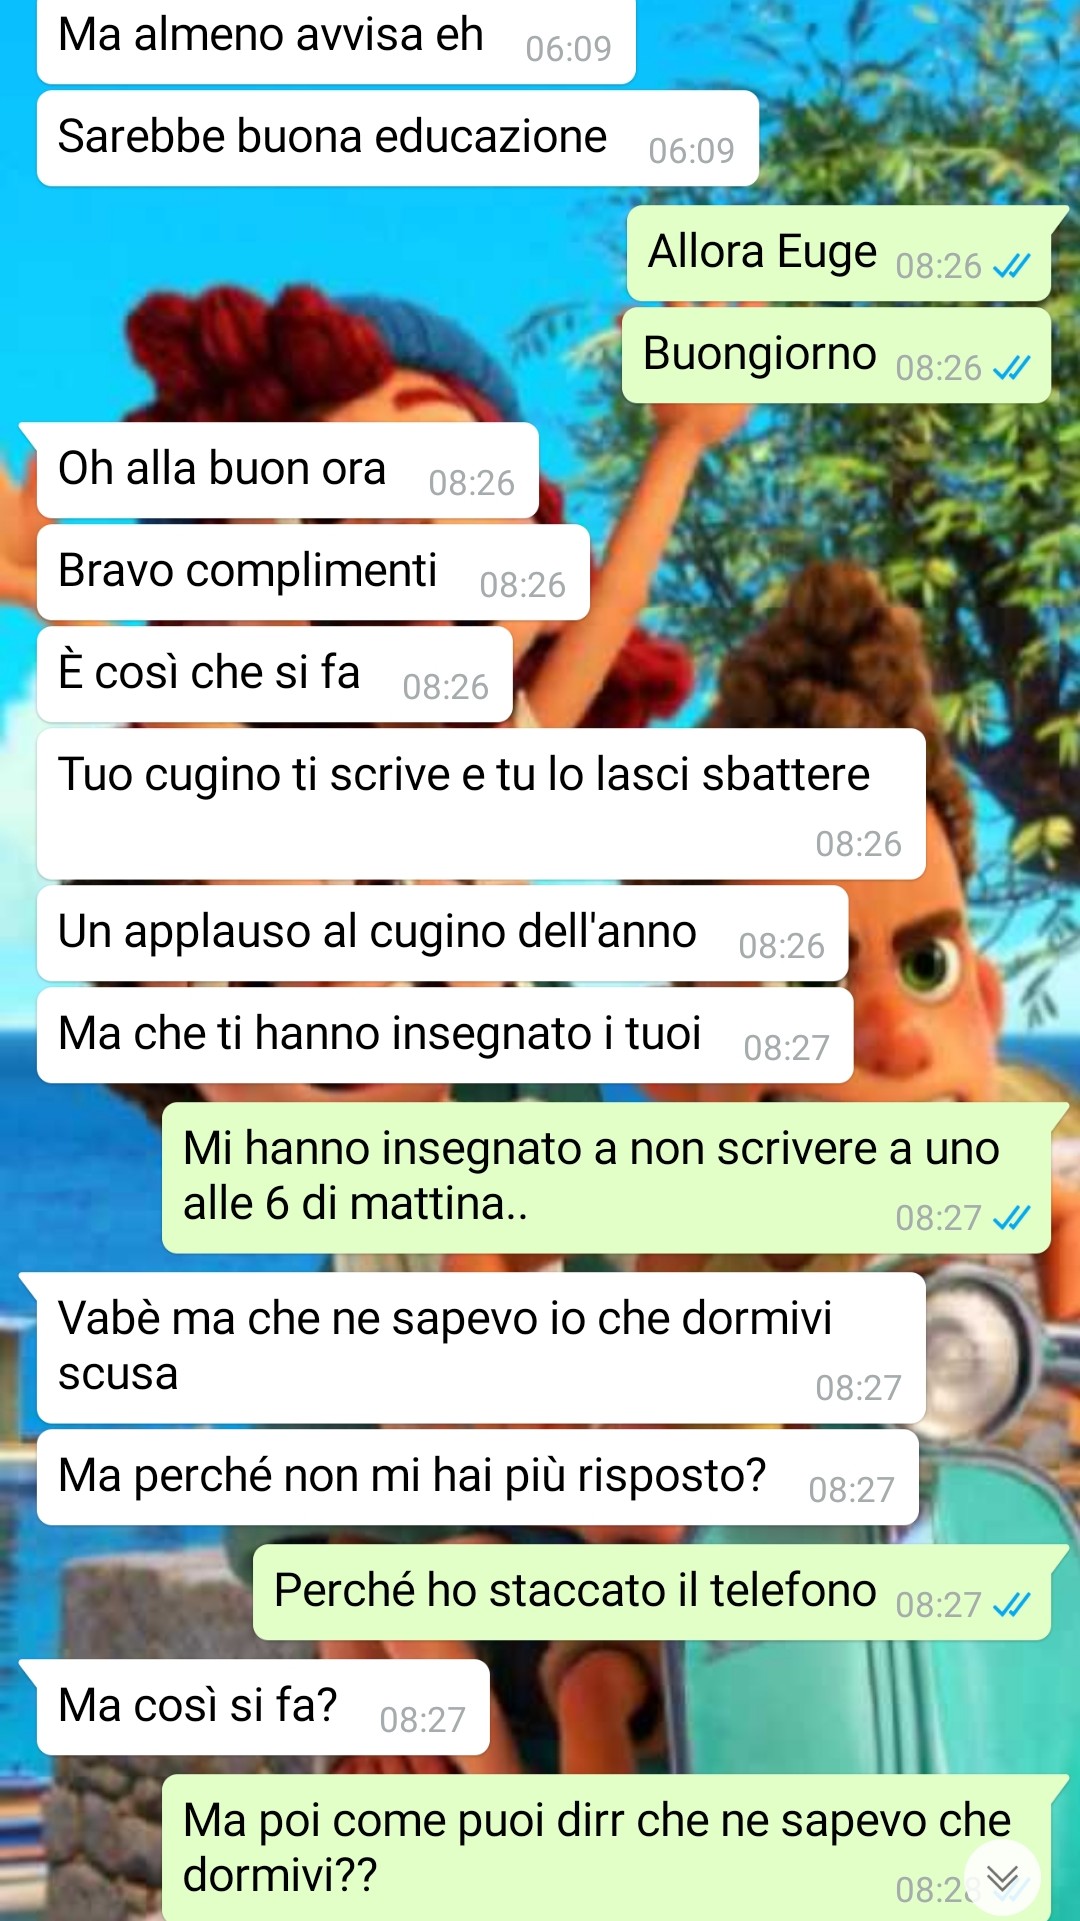Select 'Tuo cugino ti scrive' message bubble
The height and width of the screenshot is (1921, 1080).
(481, 804)
